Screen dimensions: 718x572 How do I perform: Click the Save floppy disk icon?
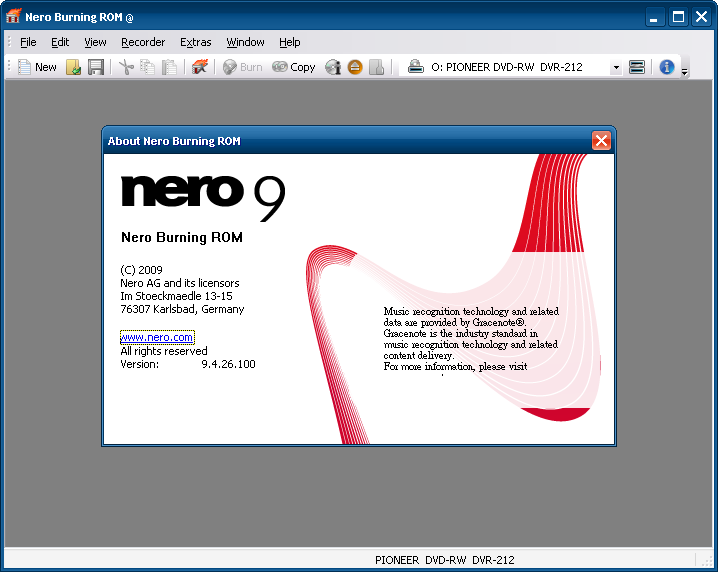(96, 67)
